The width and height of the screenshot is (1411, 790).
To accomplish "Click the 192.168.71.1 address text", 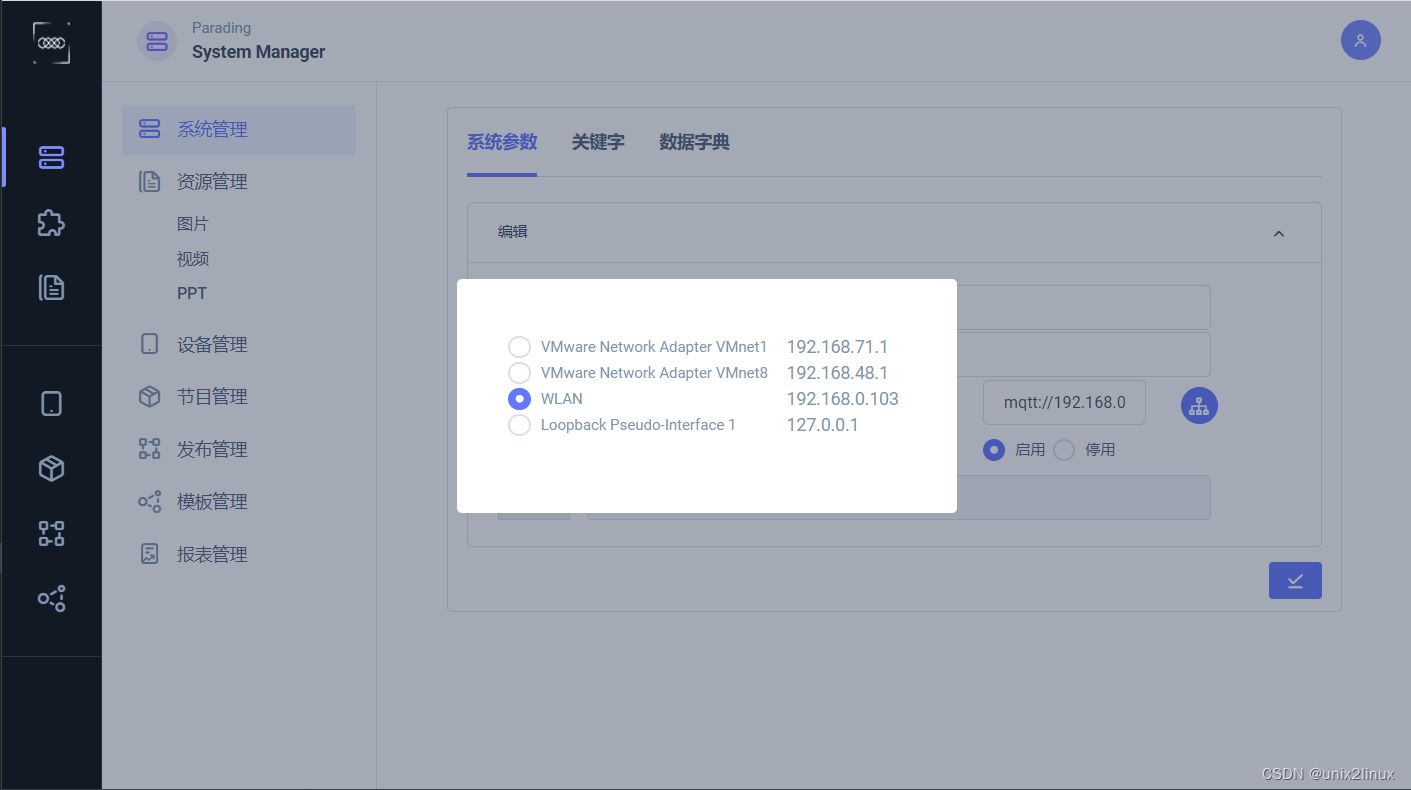I will (837, 347).
